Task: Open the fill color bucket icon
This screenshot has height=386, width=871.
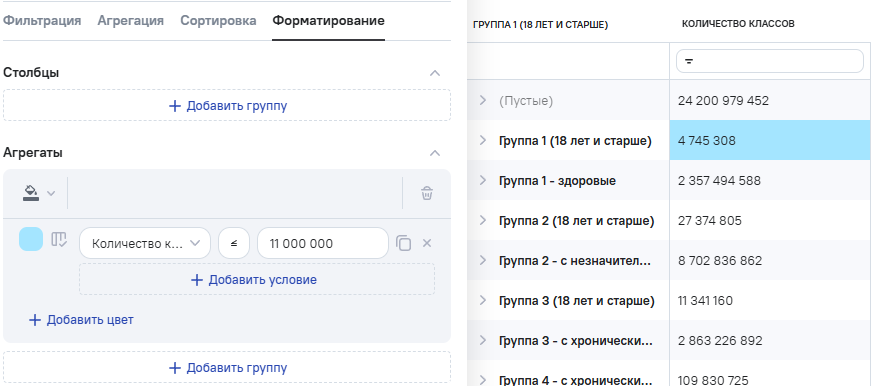Action: [x=31, y=193]
